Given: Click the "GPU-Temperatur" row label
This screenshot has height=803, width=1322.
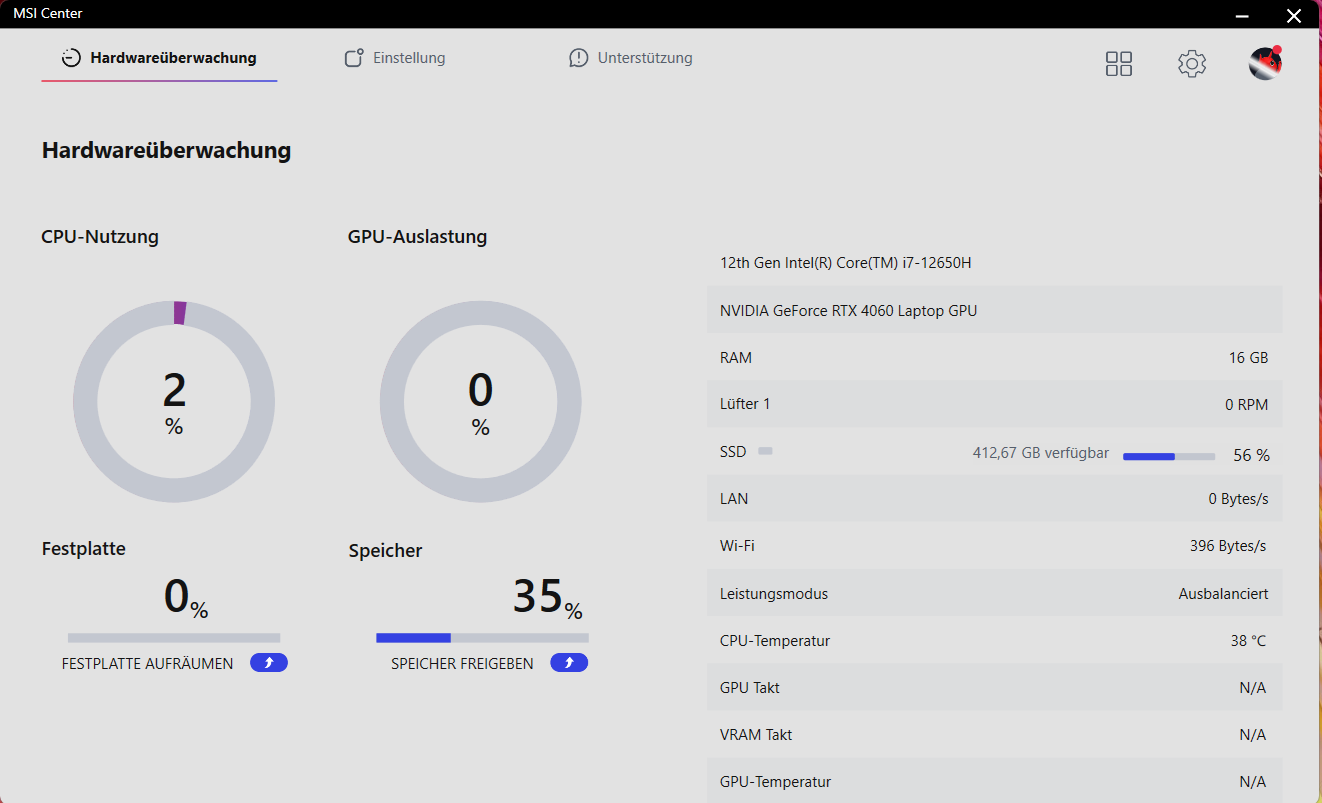Looking at the screenshot, I should (x=776, y=782).
